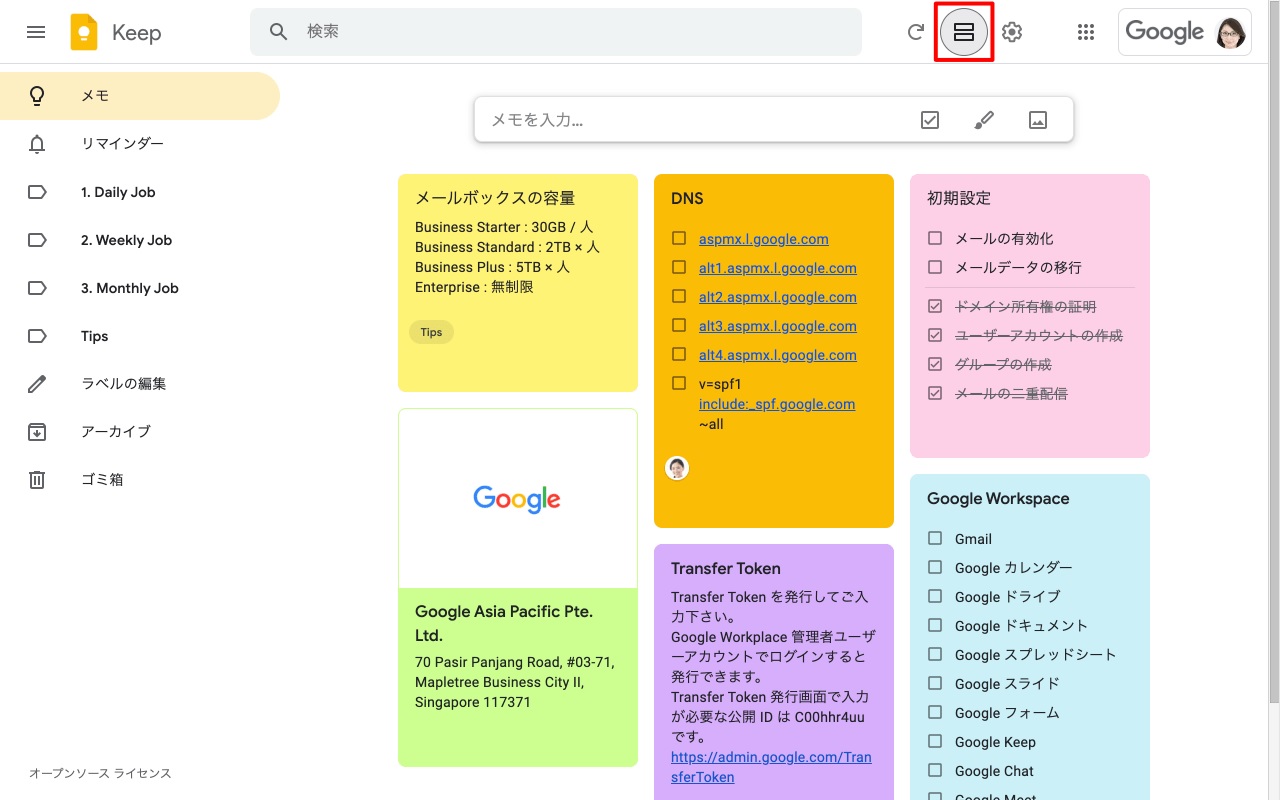
Task: Check the aspmx.l.google.com item
Action: [x=679, y=239]
